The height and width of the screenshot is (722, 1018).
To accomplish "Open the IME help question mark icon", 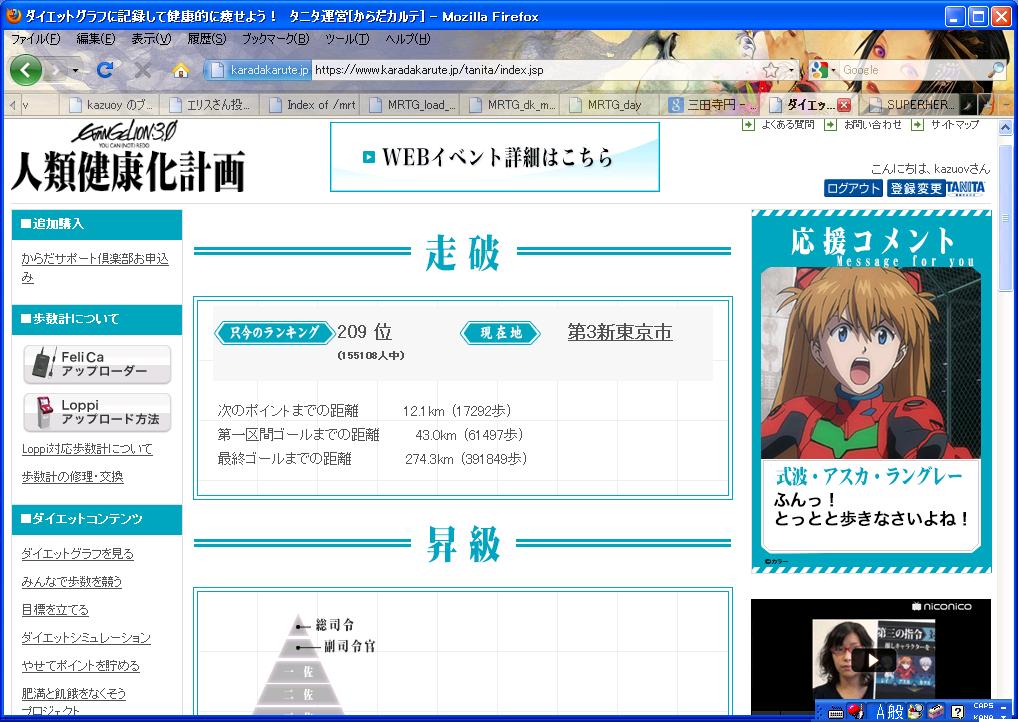I will (x=957, y=712).
